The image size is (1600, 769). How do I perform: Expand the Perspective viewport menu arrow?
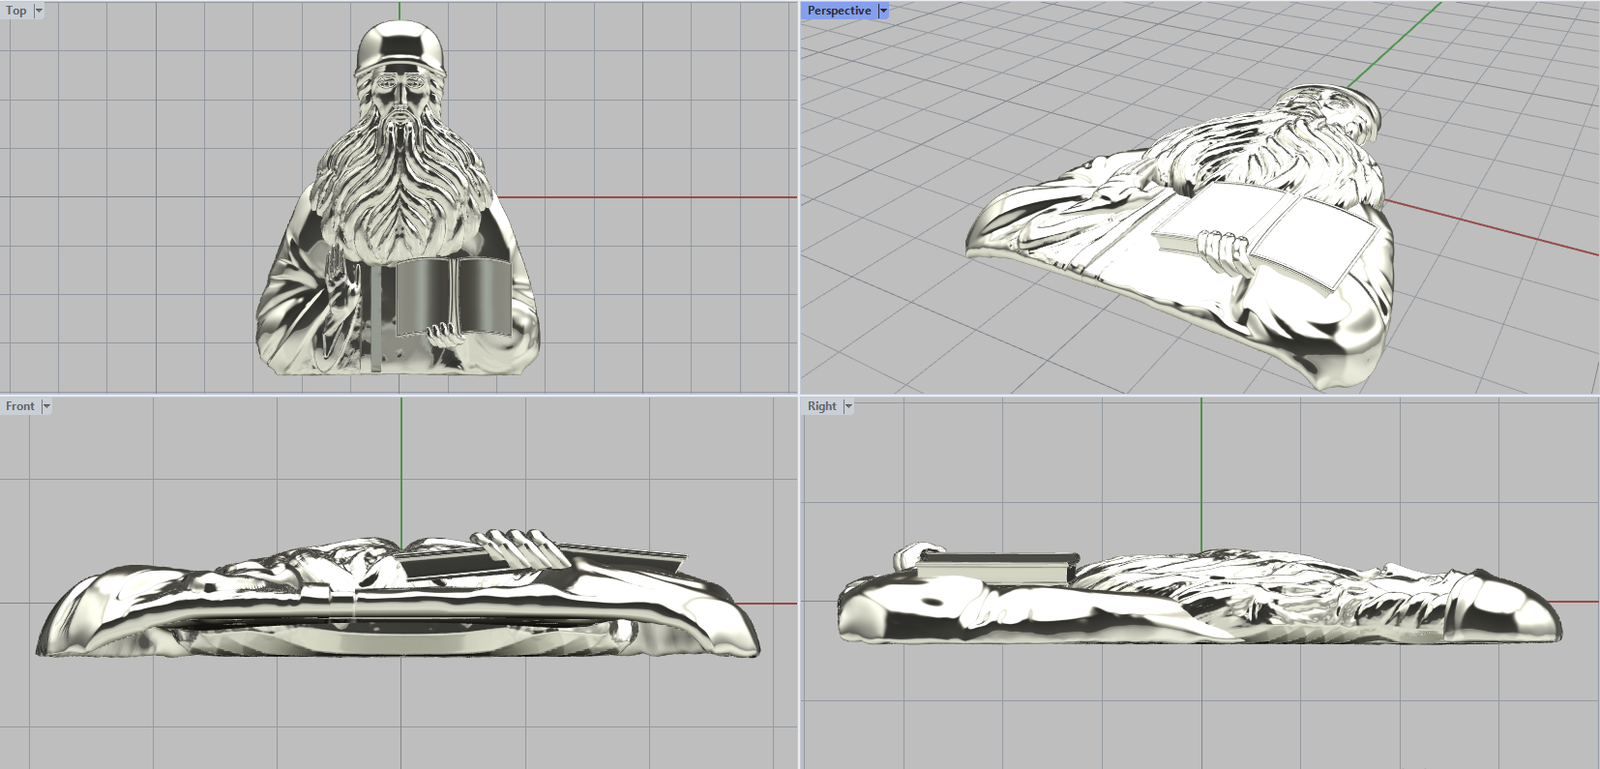pos(883,11)
